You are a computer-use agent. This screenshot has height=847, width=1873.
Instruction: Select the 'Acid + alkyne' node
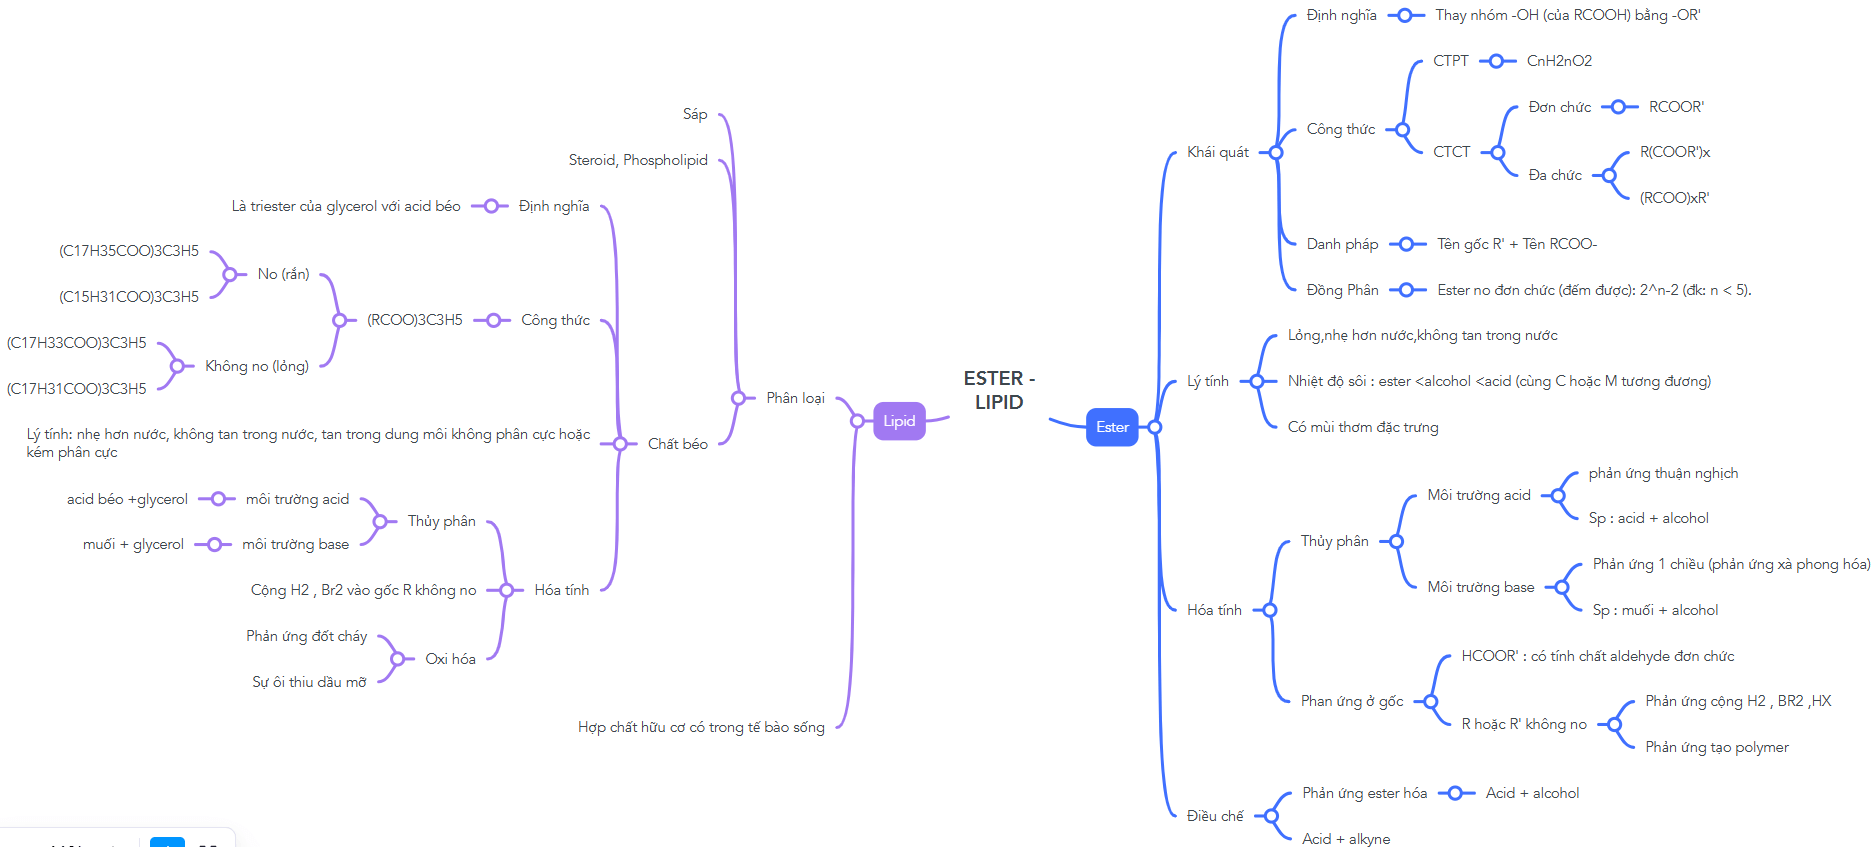click(x=1346, y=839)
